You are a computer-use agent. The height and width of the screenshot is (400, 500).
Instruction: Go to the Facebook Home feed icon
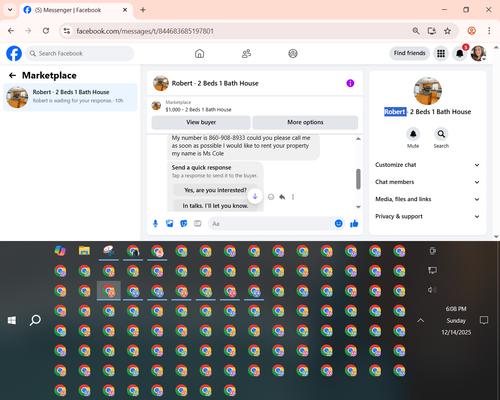199,53
